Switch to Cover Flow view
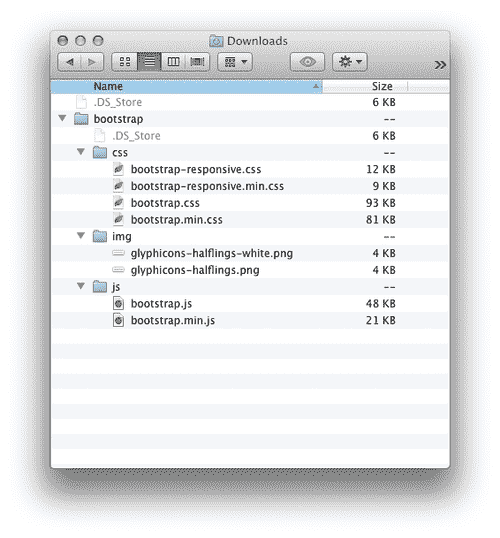 point(197,62)
